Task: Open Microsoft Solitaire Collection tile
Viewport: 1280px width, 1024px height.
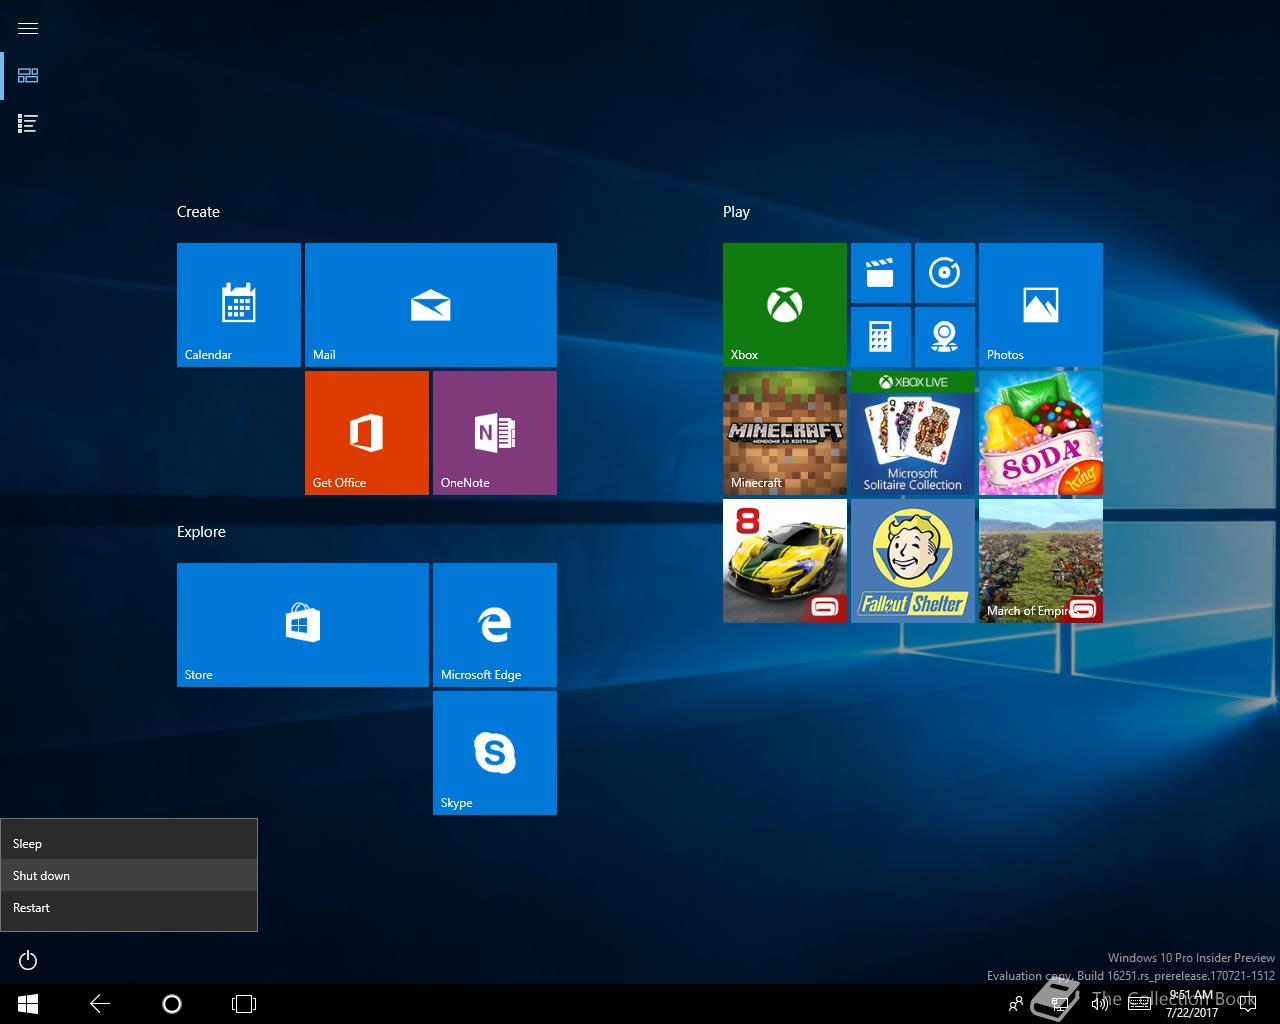Action: [x=913, y=433]
